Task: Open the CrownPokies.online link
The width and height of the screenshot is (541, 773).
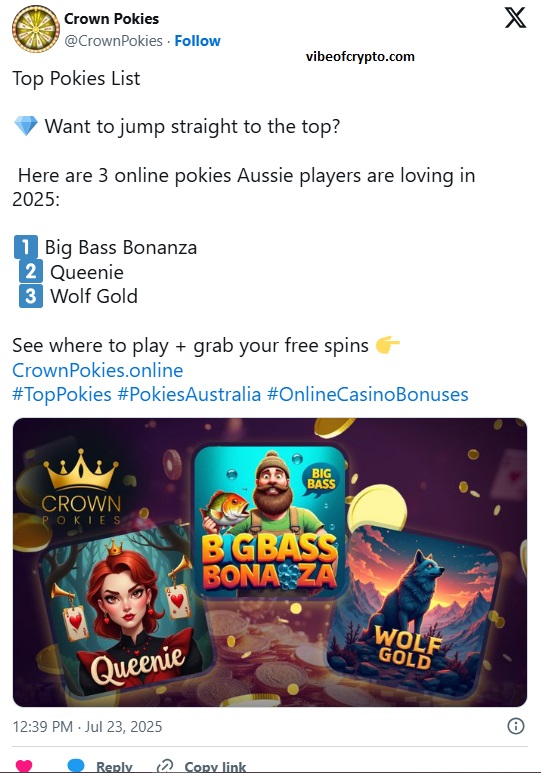Action: coord(98,370)
